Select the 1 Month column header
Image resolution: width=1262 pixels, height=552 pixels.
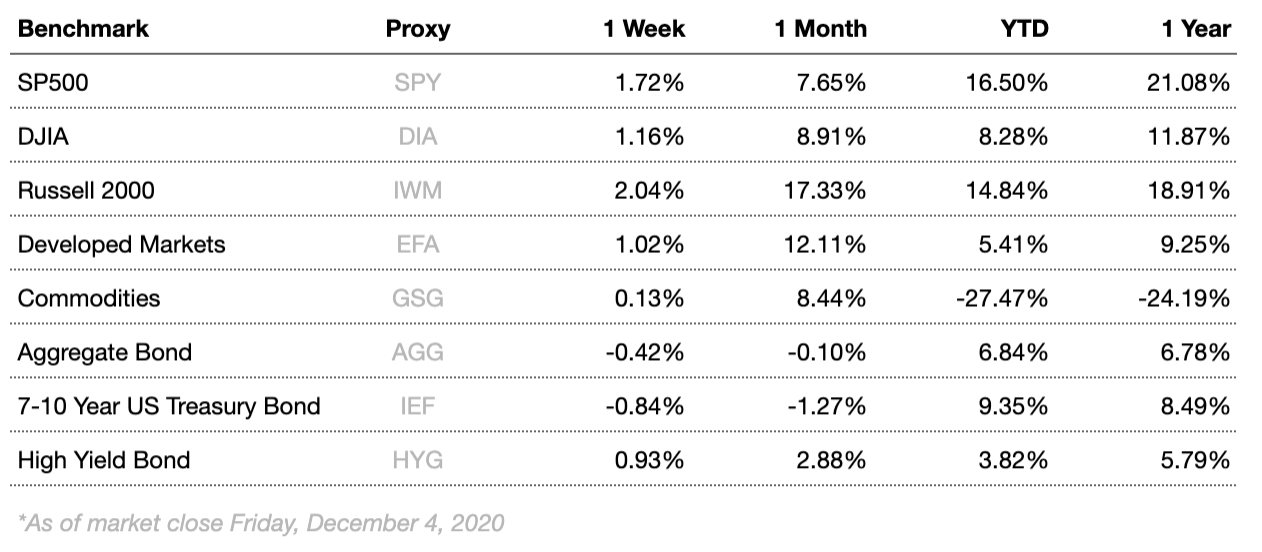tap(820, 29)
